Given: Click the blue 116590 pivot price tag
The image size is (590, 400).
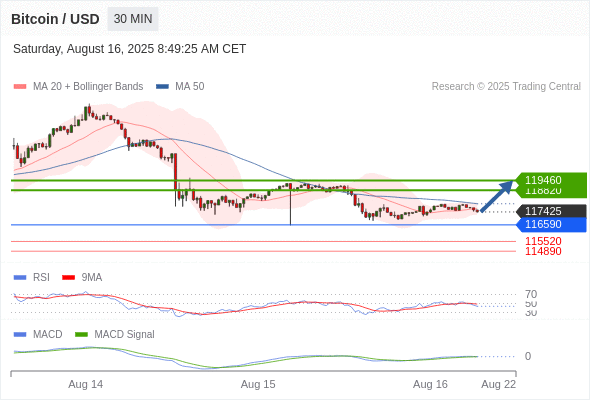Looking at the screenshot, I should (x=551, y=225).
